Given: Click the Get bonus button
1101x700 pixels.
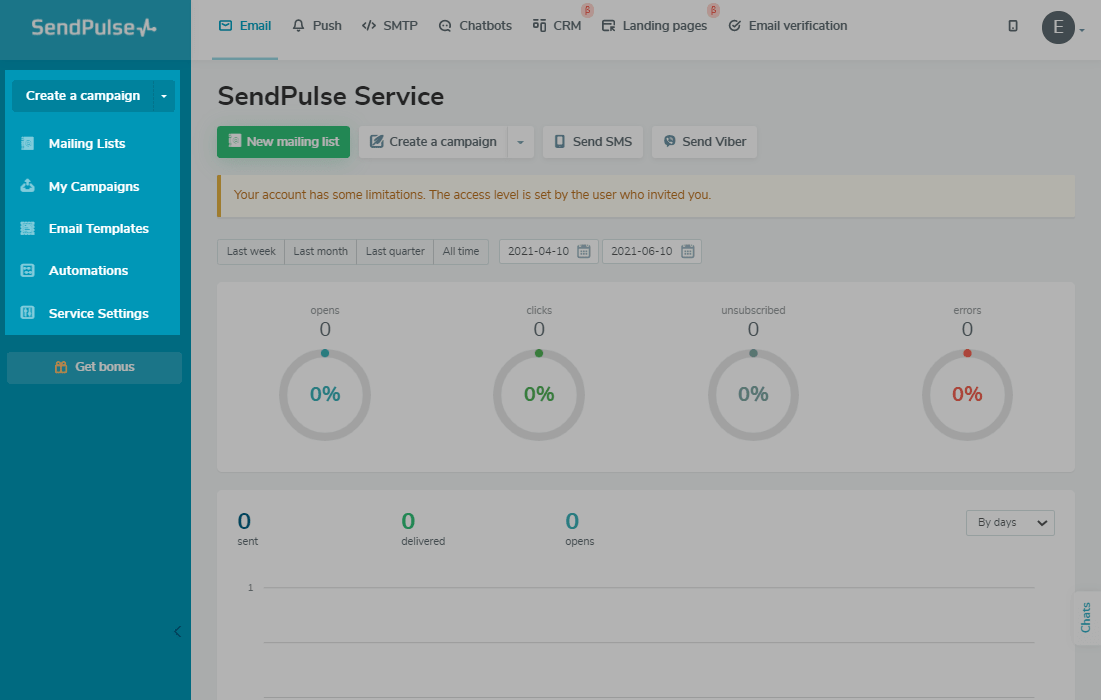Looking at the screenshot, I should pyautogui.click(x=94, y=367).
